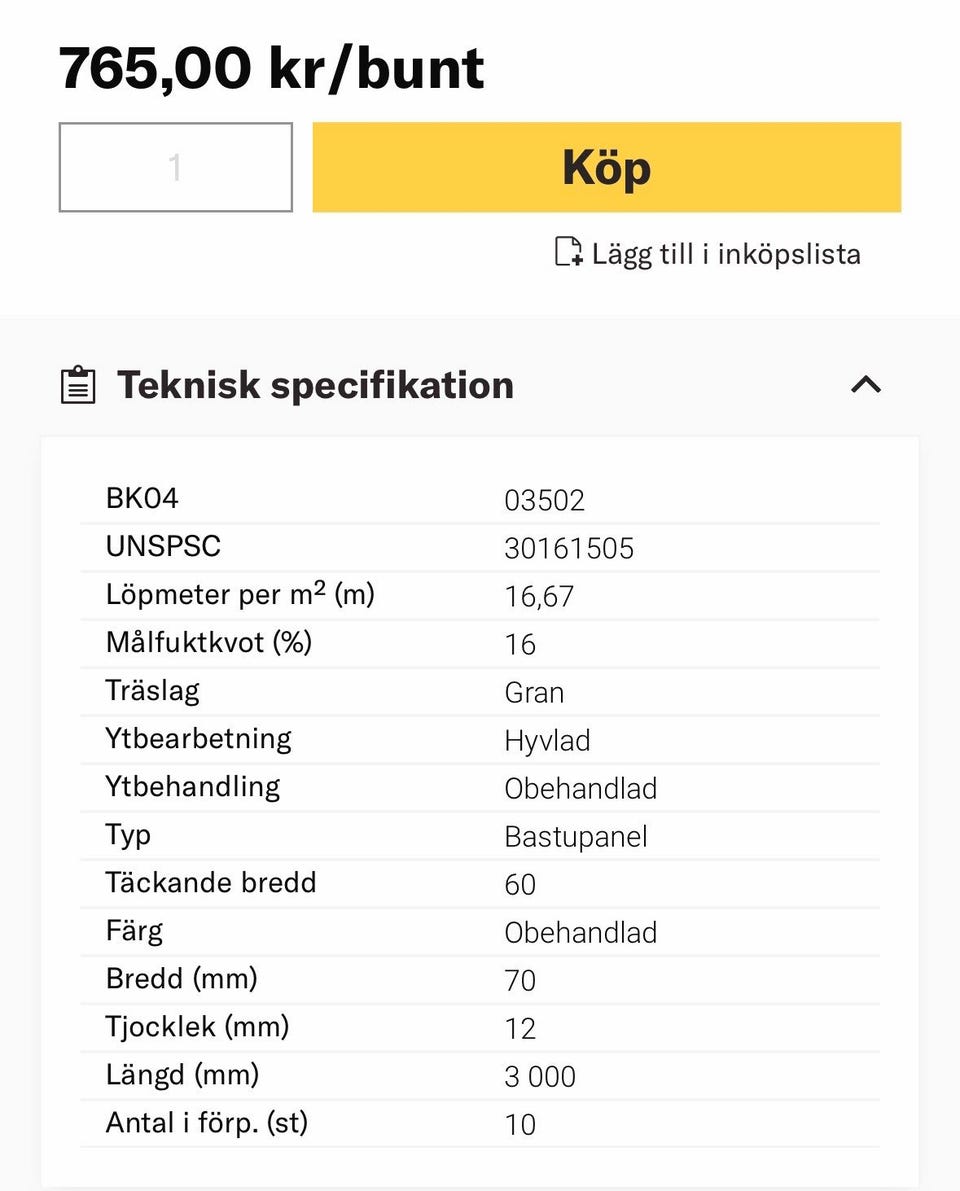Click the Typ value Bastupanel
Screen dimensions: 960x1191
tap(576, 836)
